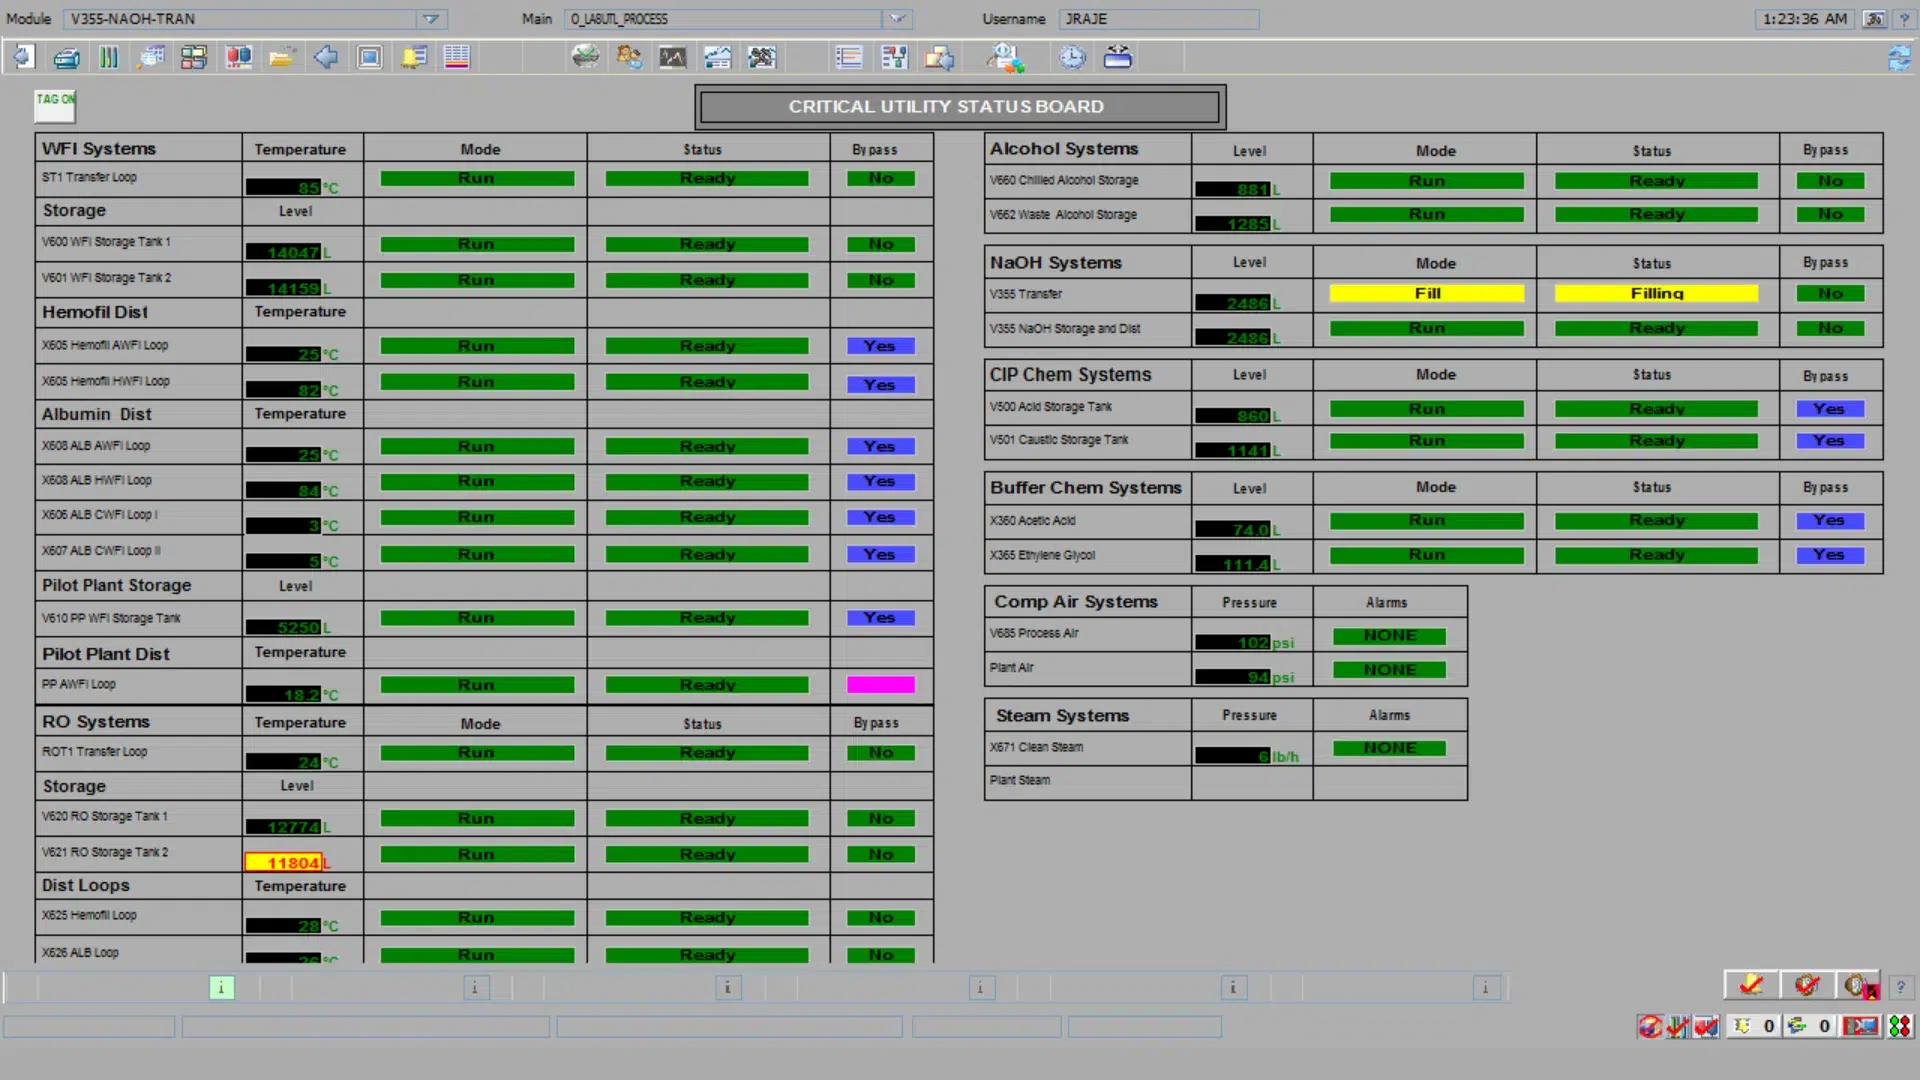Click yellow Filling status for V355 Transfer
Screen dimensions: 1920x1080
(x=1657, y=293)
